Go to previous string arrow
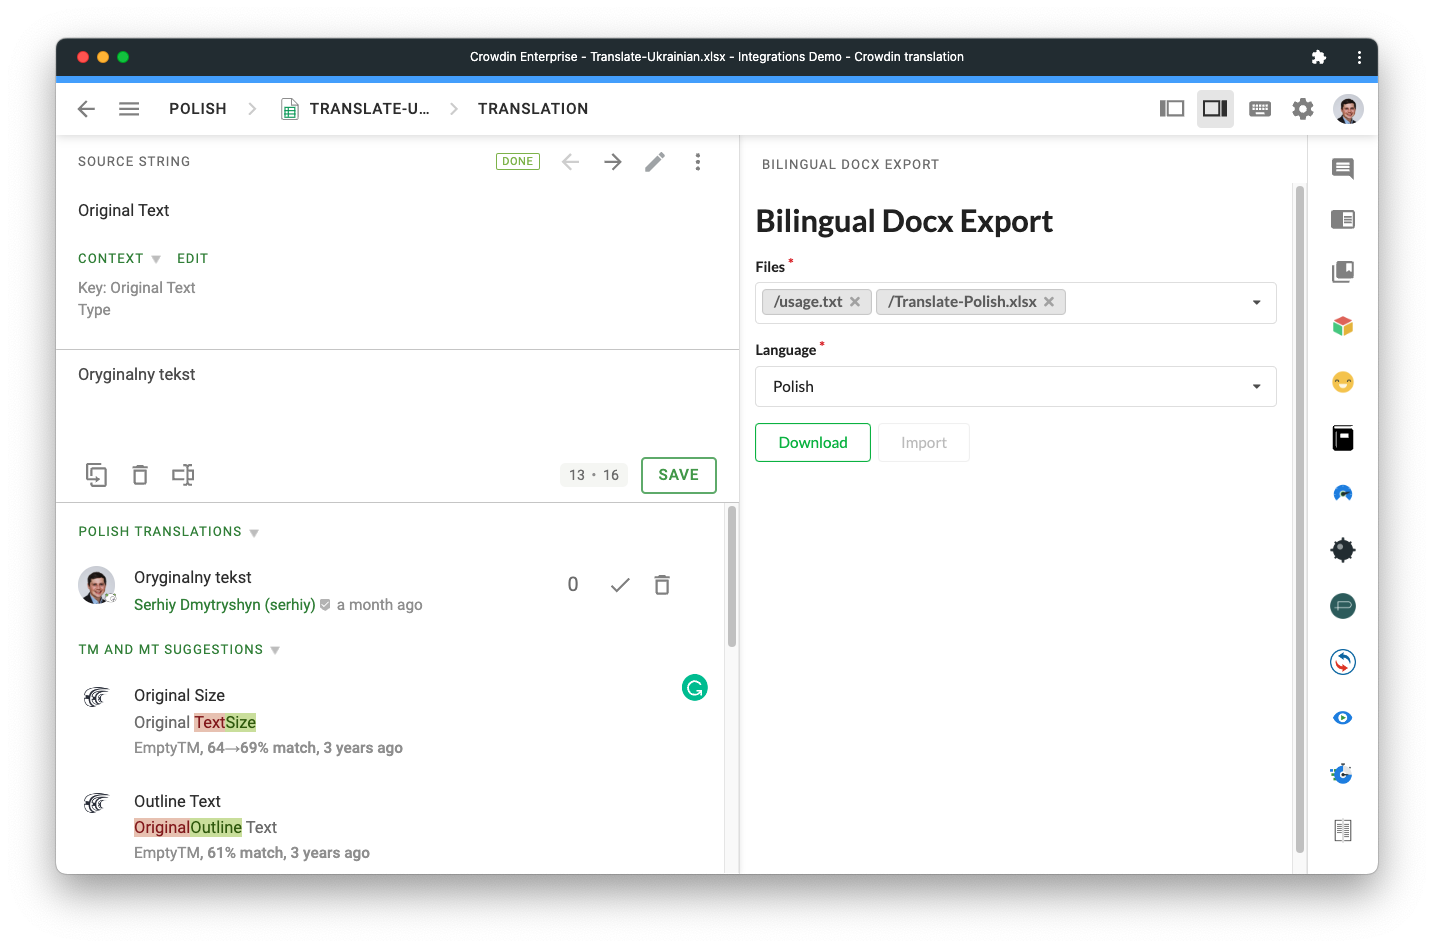 pos(570,162)
